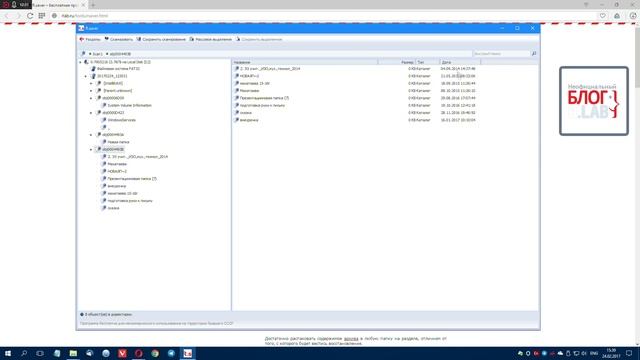This screenshot has width=640, height=360.
Task: Open the Разделы toolbar button
Action: (x=90, y=39)
